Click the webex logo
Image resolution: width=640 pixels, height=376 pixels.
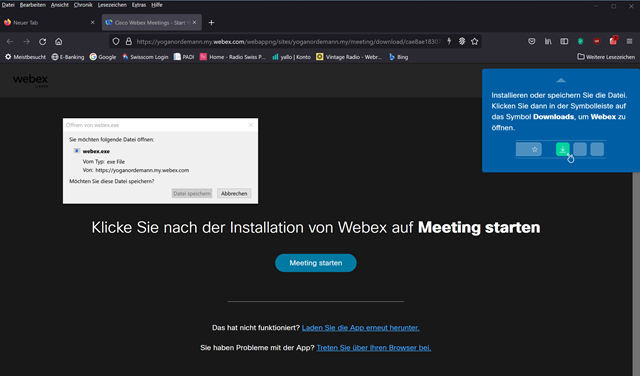pos(30,80)
